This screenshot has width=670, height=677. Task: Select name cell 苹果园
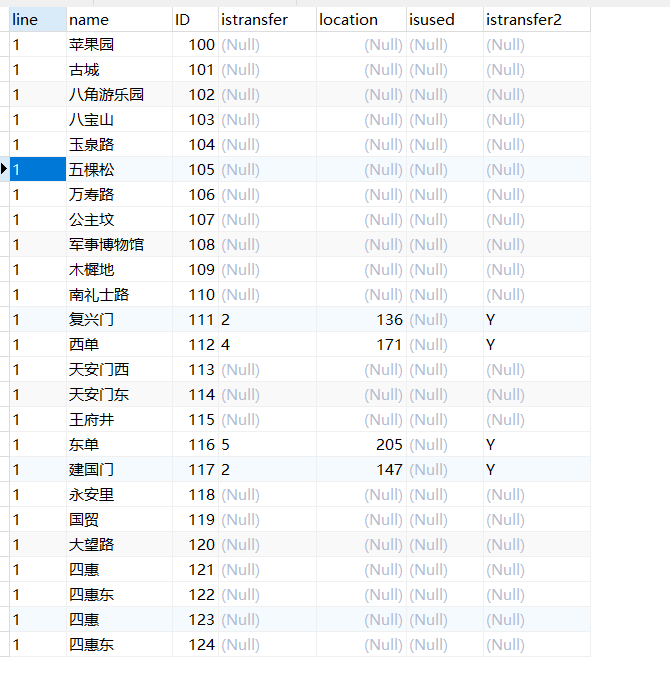pos(119,44)
